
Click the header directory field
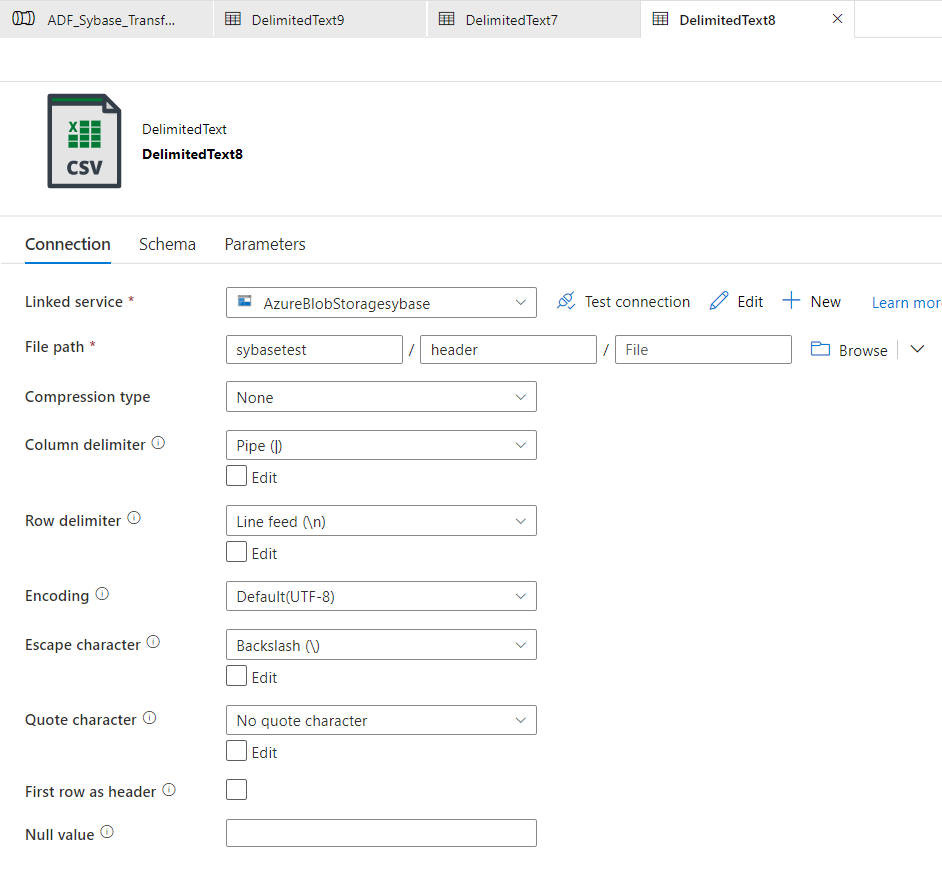click(x=508, y=350)
